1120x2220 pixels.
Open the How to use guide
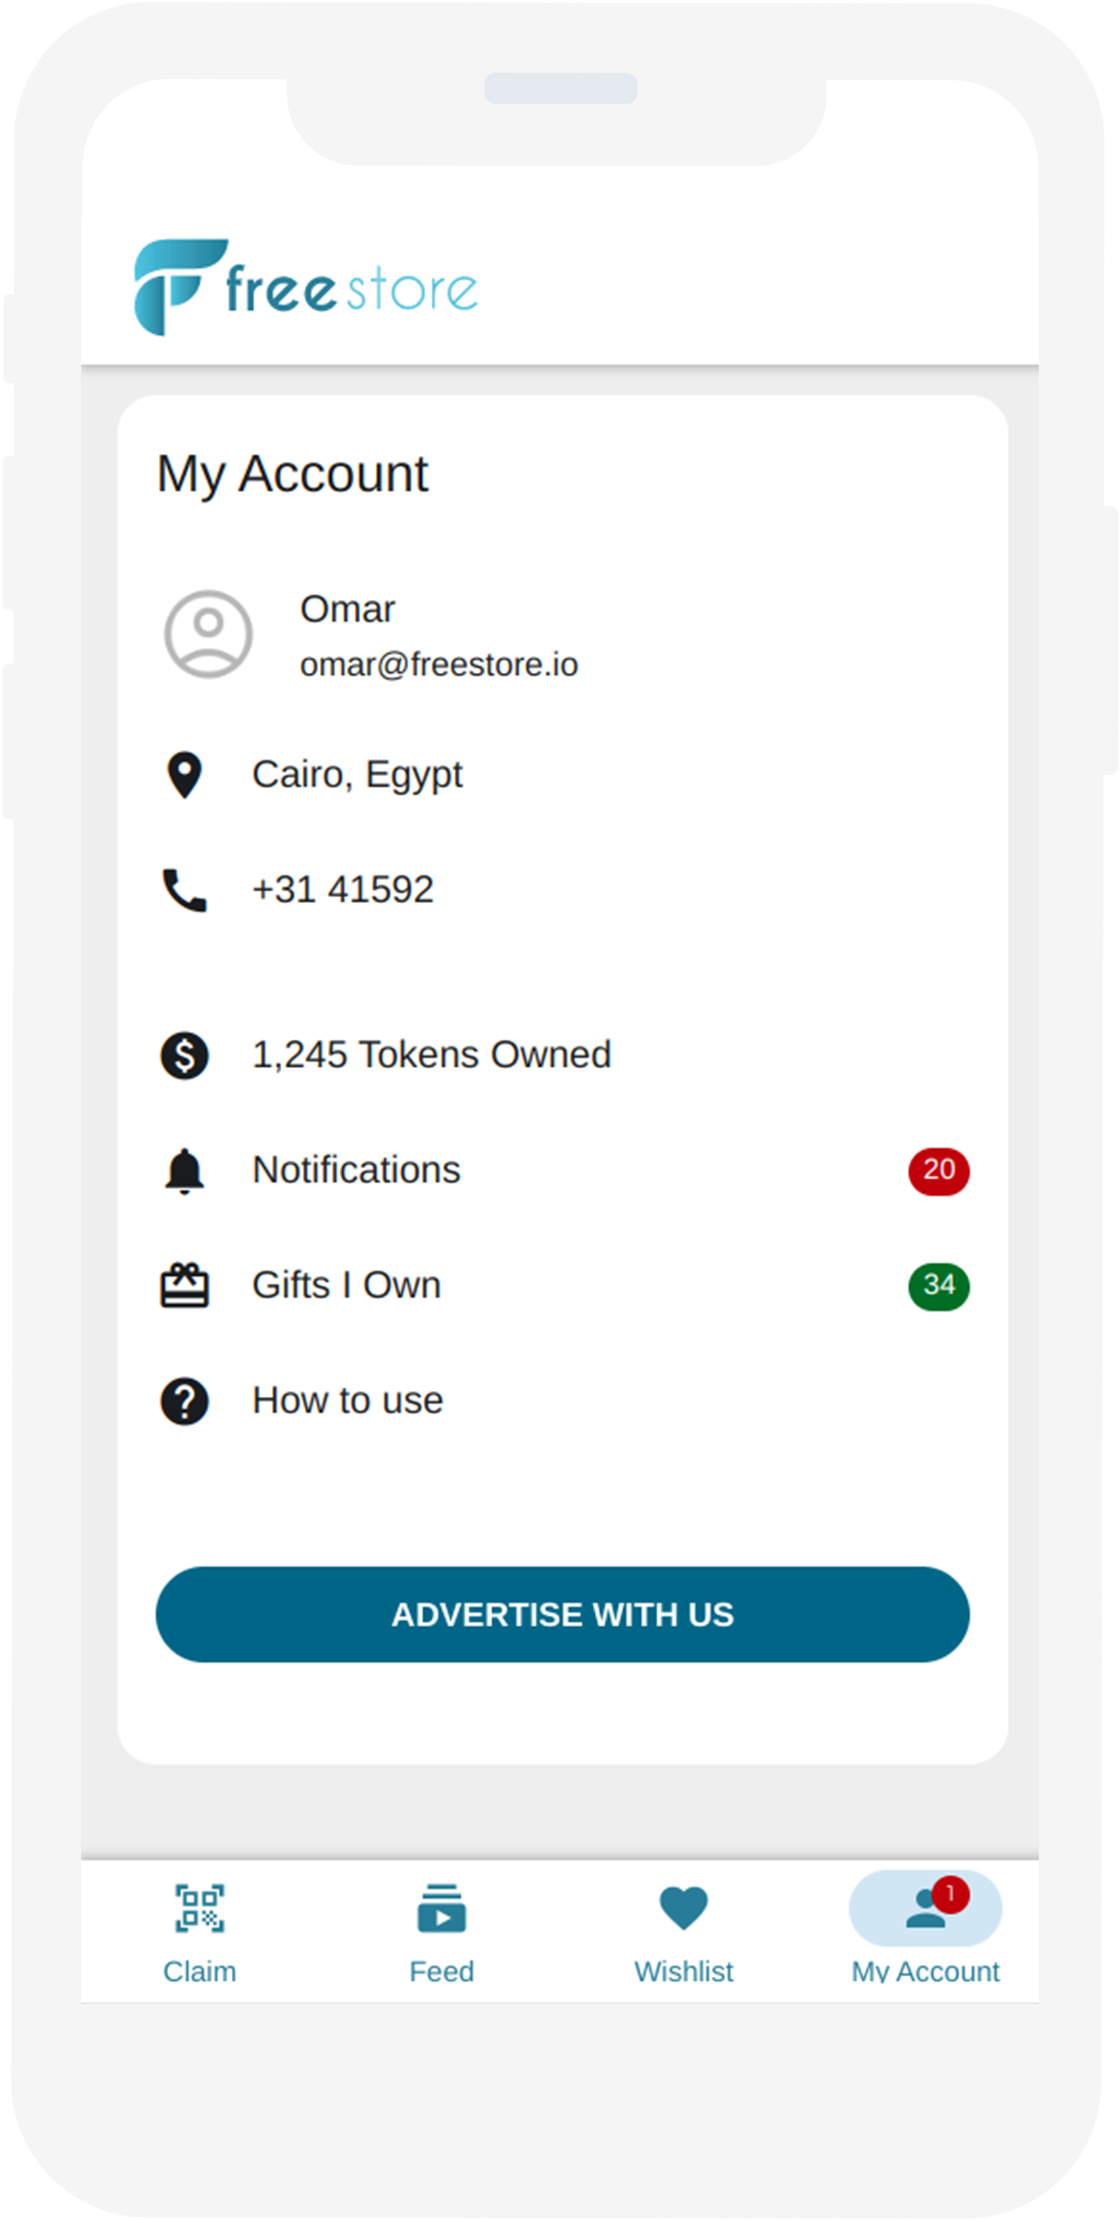pyautogui.click(x=563, y=1401)
